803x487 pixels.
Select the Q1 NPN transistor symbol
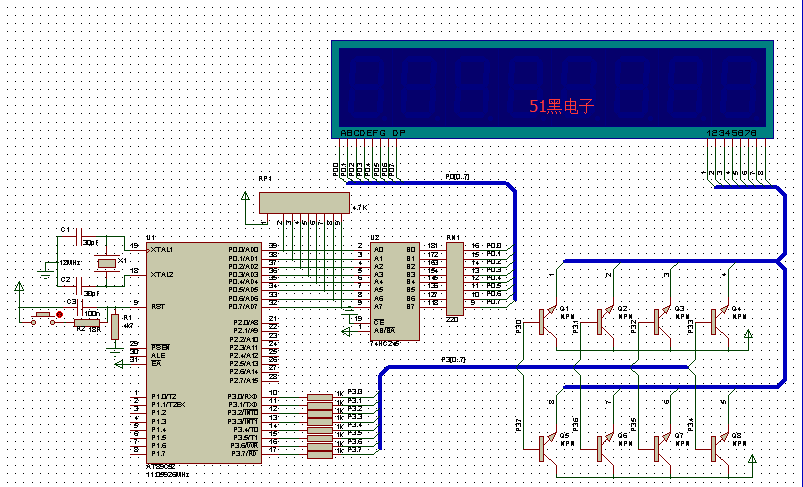point(547,321)
